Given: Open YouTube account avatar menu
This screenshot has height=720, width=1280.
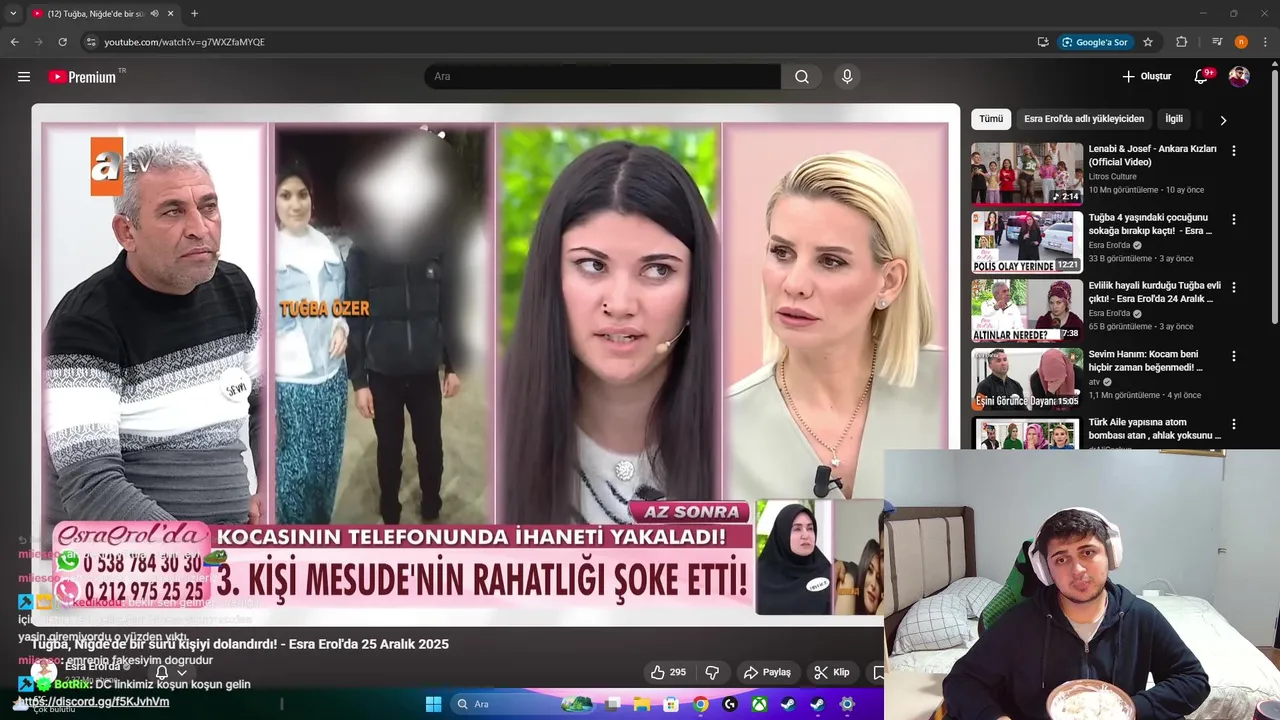Looking at the screenshot, I should (1239, 77).
